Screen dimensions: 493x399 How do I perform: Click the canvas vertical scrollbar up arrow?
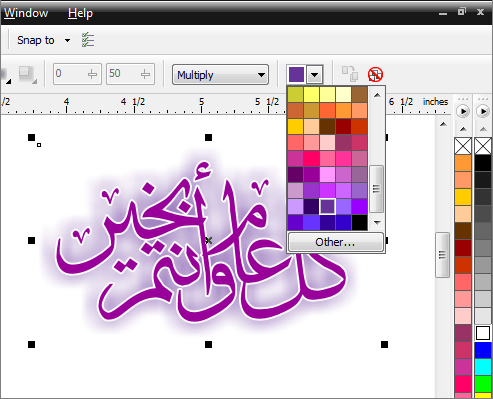[443, 124]
